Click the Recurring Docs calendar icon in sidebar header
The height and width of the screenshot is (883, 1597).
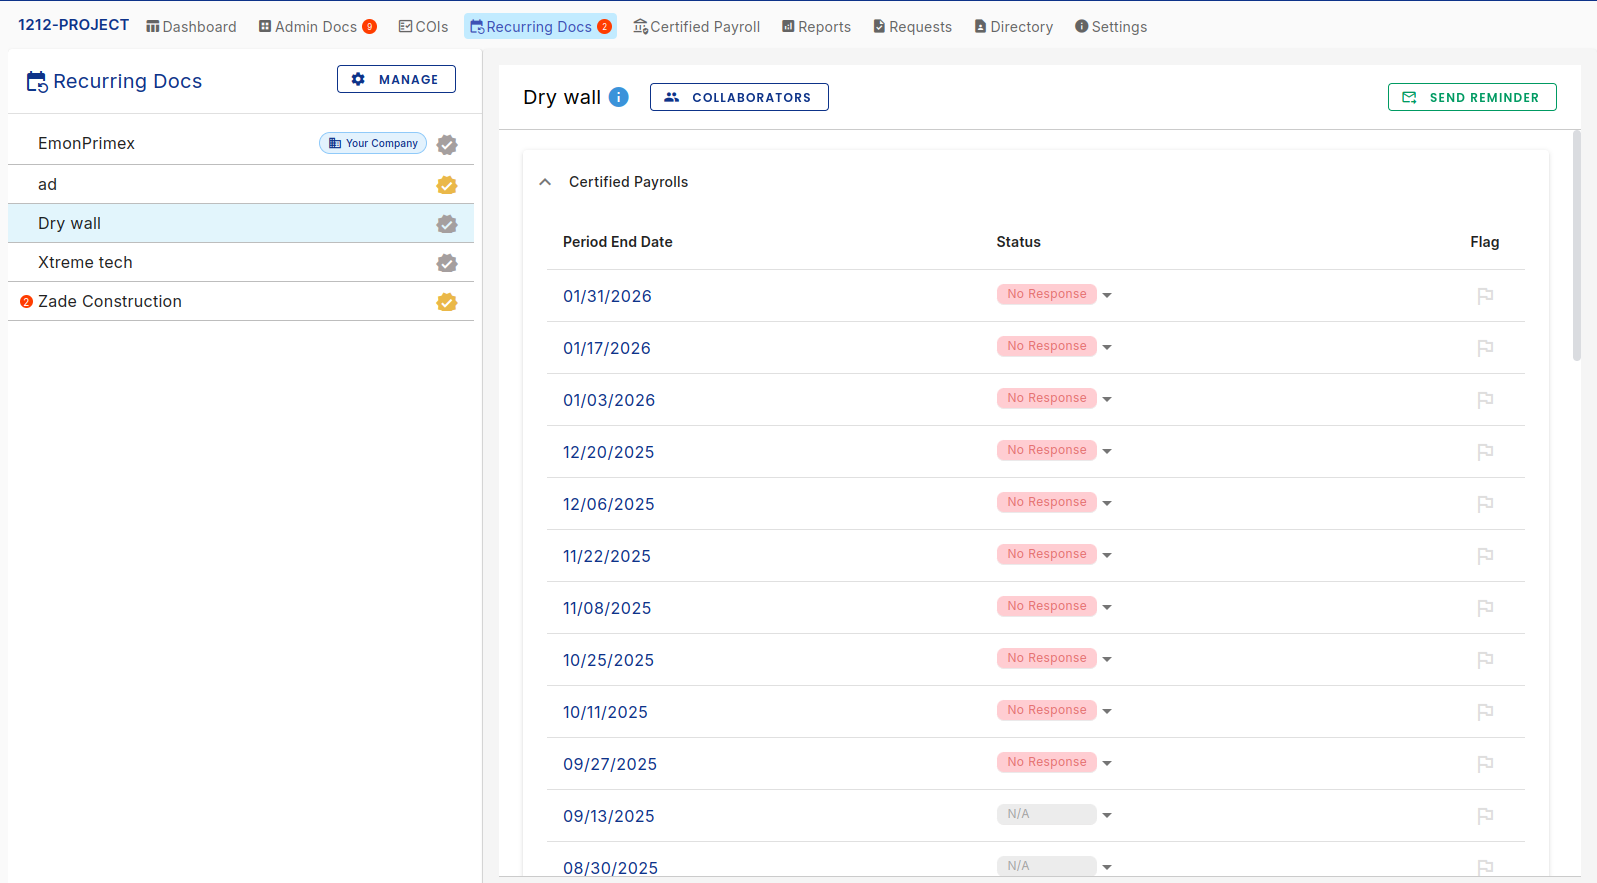(x=37, y=82)
